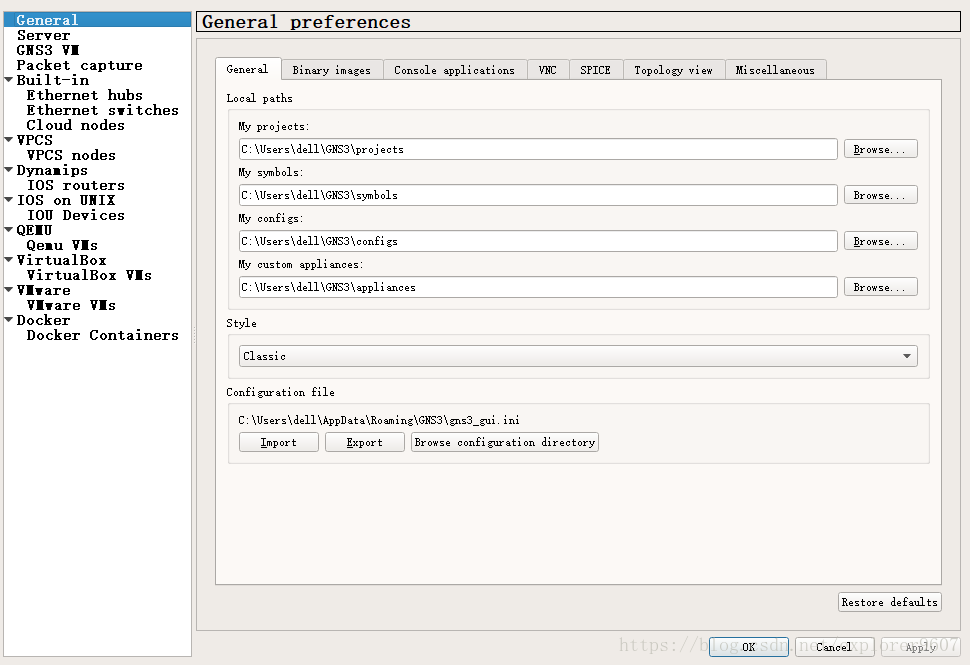Switch to the Topology view tab
The width and height of the screenshot is (970, 665).
pyautogui.click(x=674, y=71)
